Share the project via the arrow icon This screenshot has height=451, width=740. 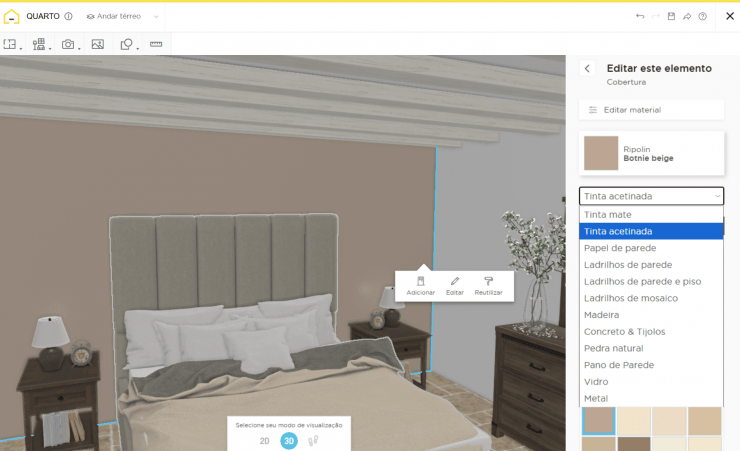tap(687, 16)
